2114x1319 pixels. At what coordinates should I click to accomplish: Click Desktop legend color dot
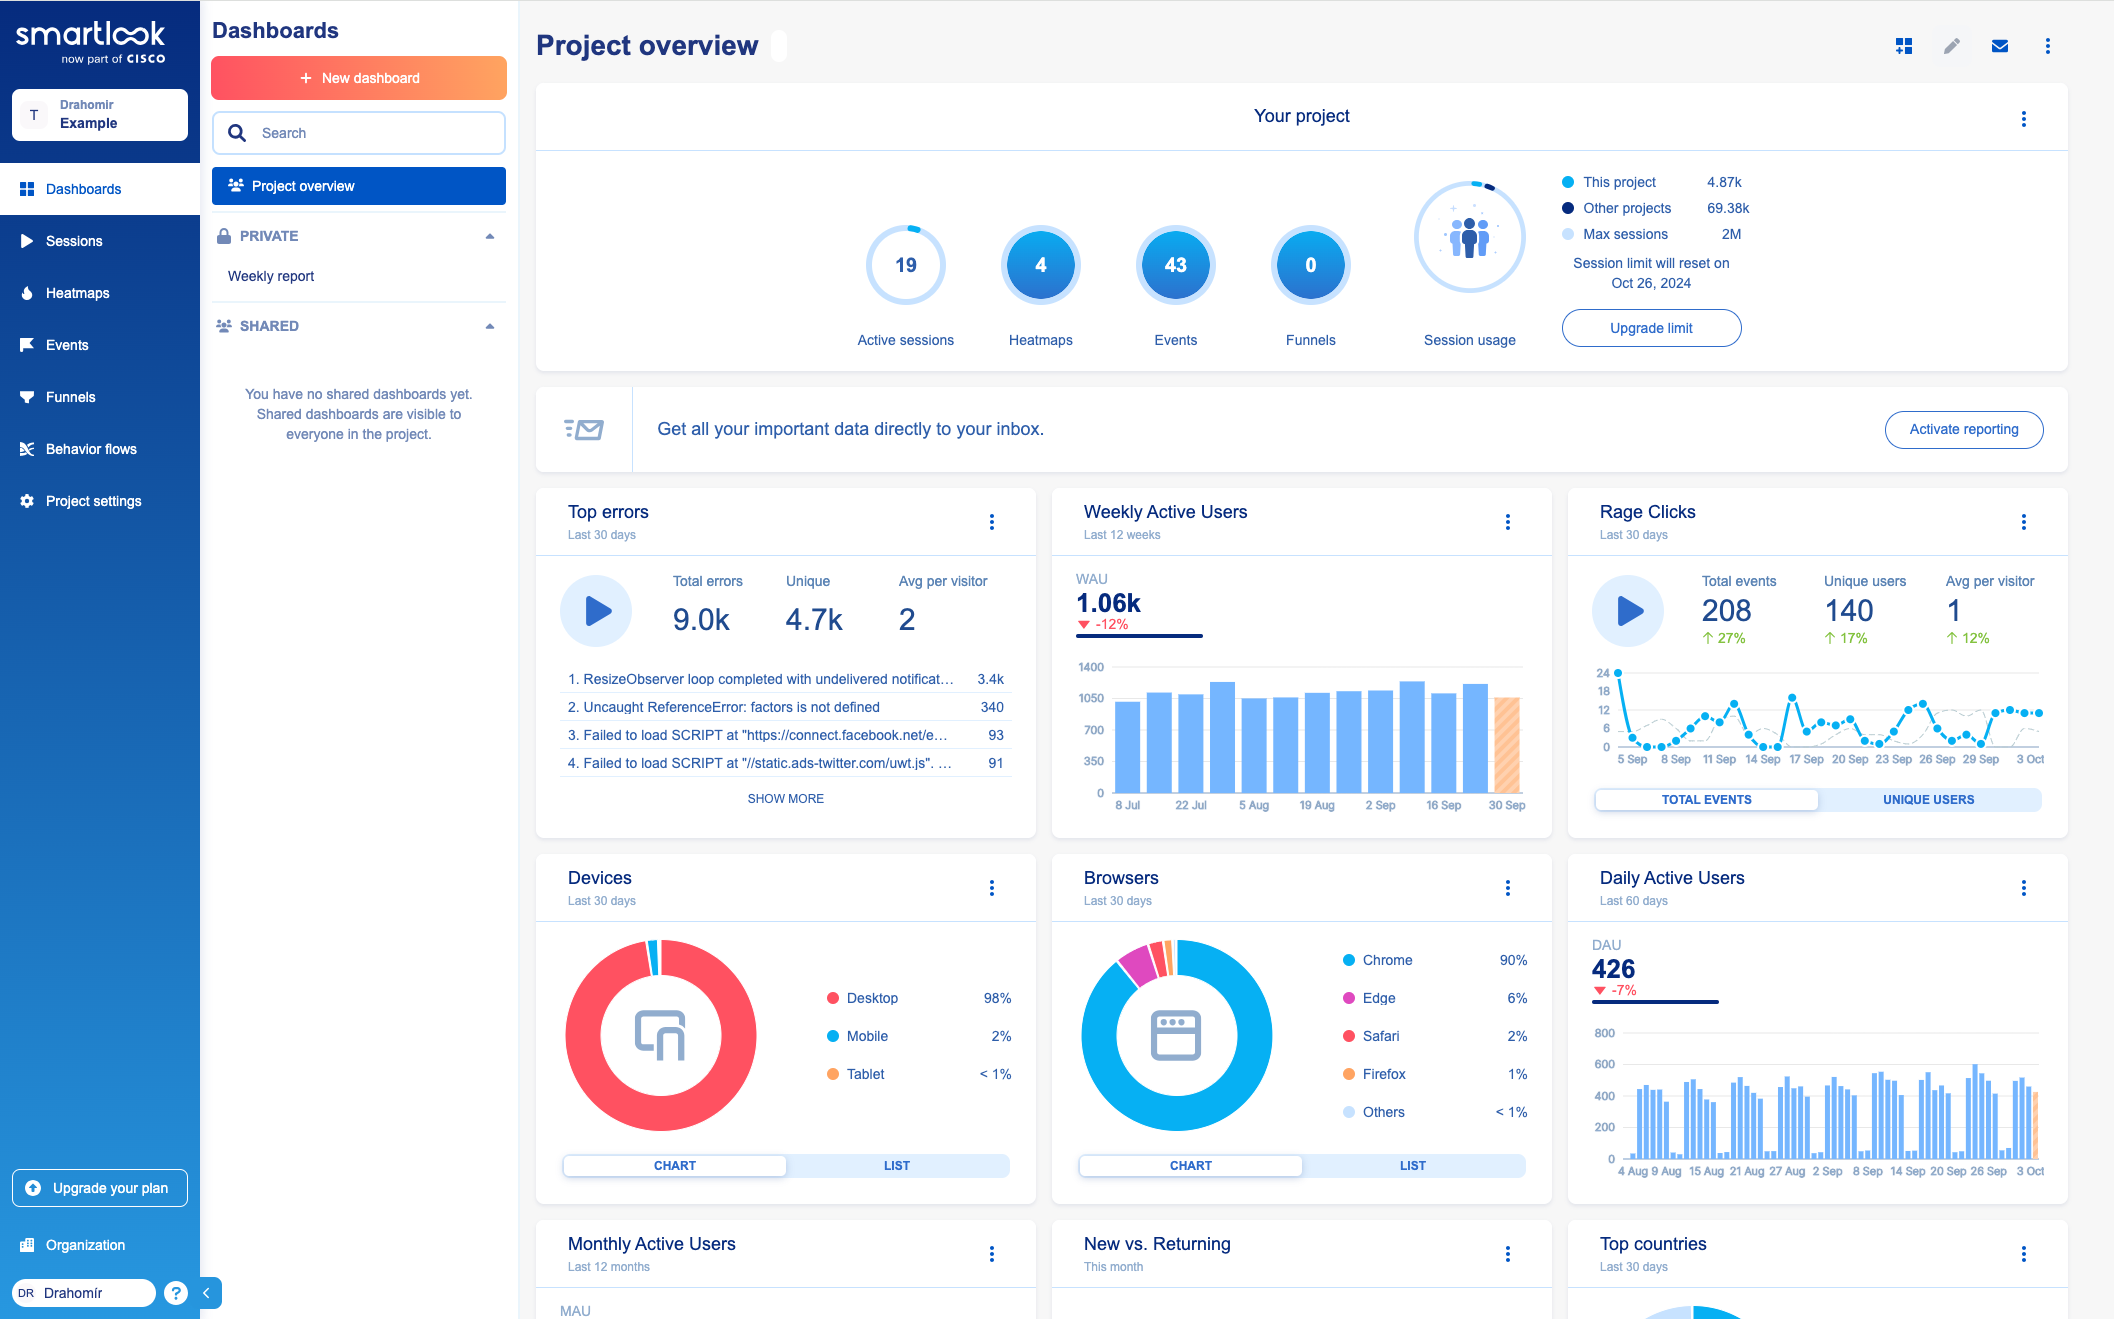click(x=833, y=998)
